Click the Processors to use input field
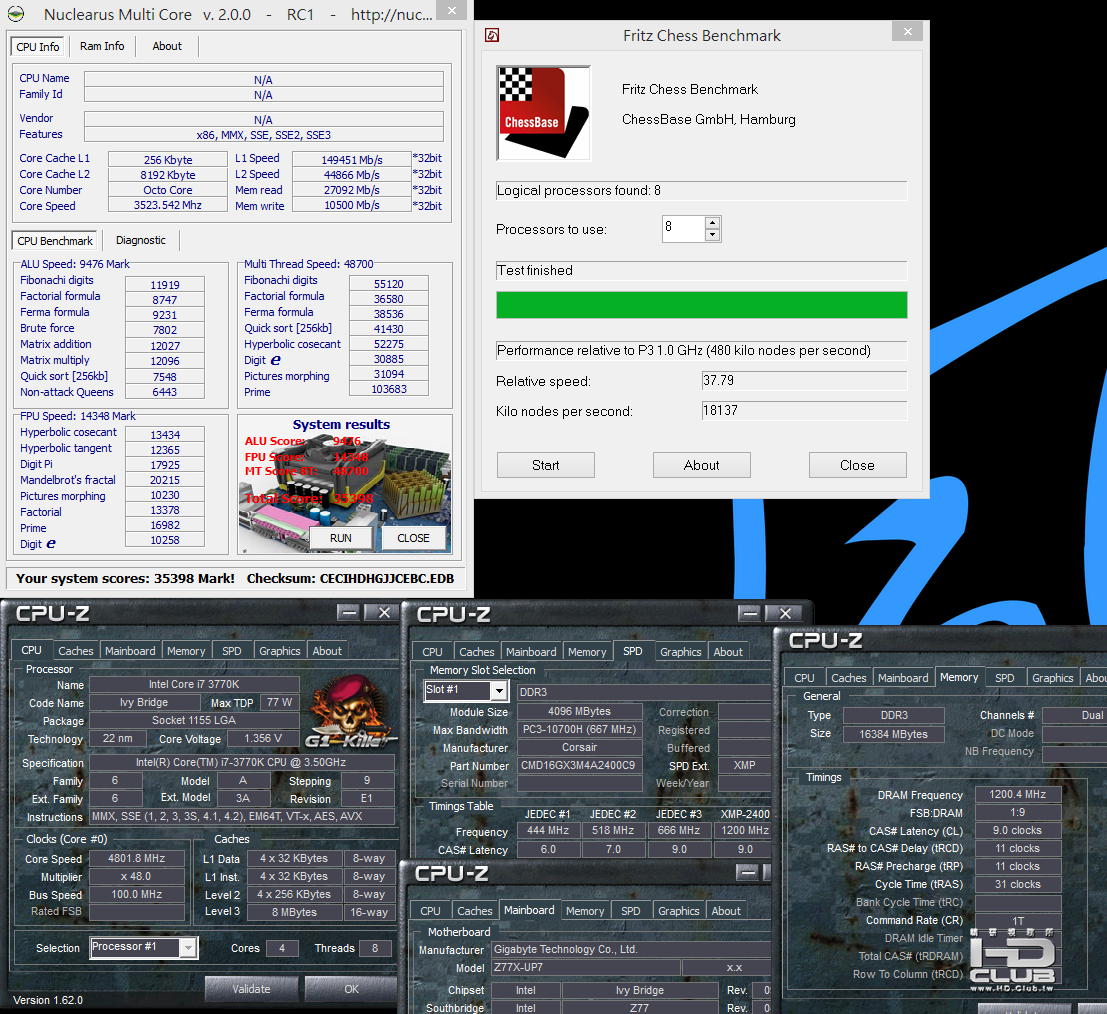Viewport: 1107px width, 1014px height. pos(683,229)
